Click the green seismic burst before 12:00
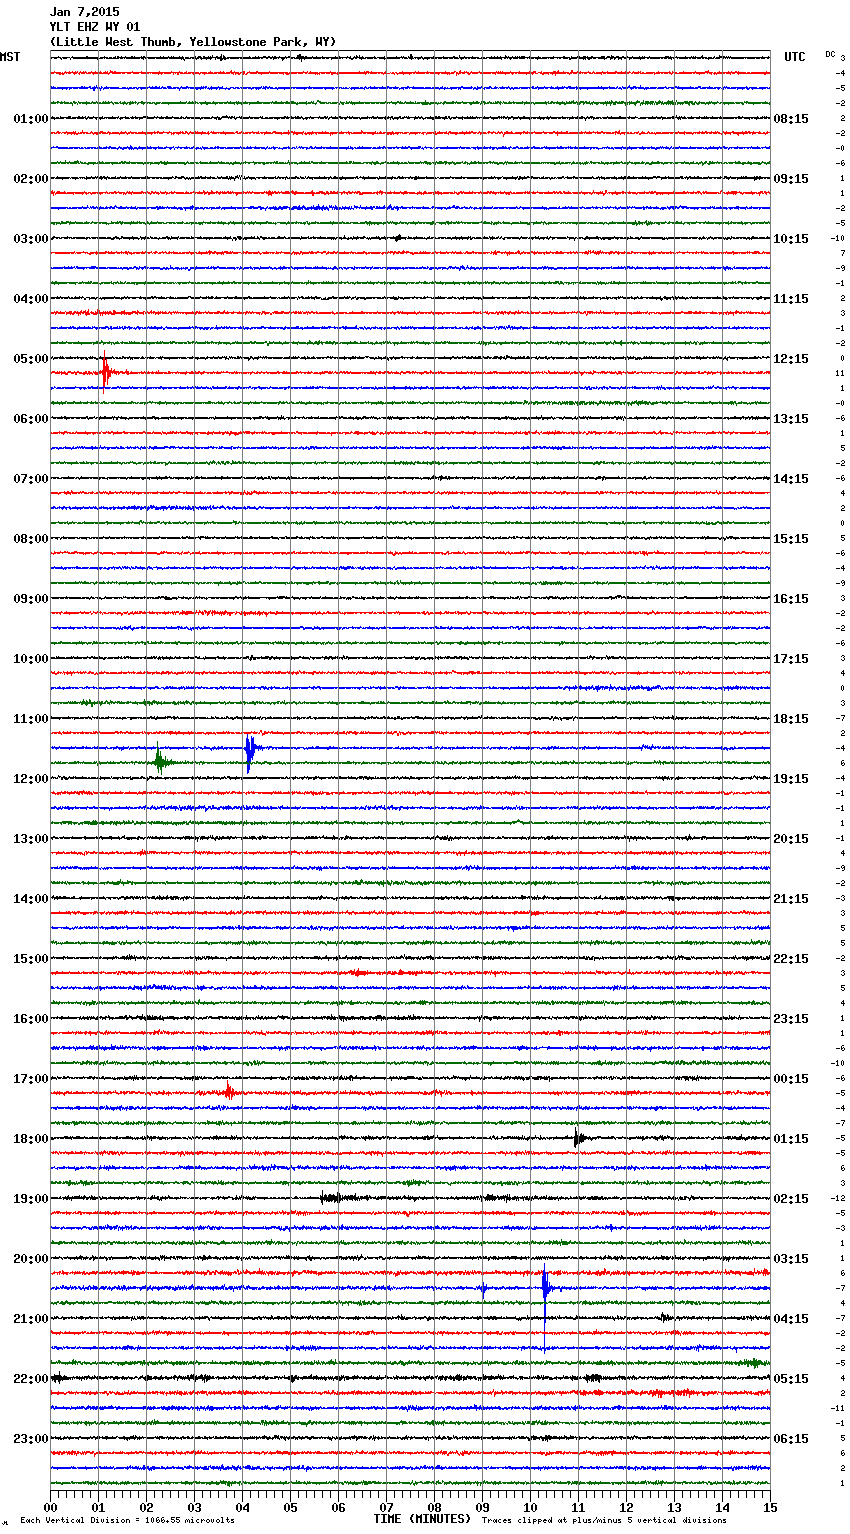850x1534 pixels. coord(160,761)
